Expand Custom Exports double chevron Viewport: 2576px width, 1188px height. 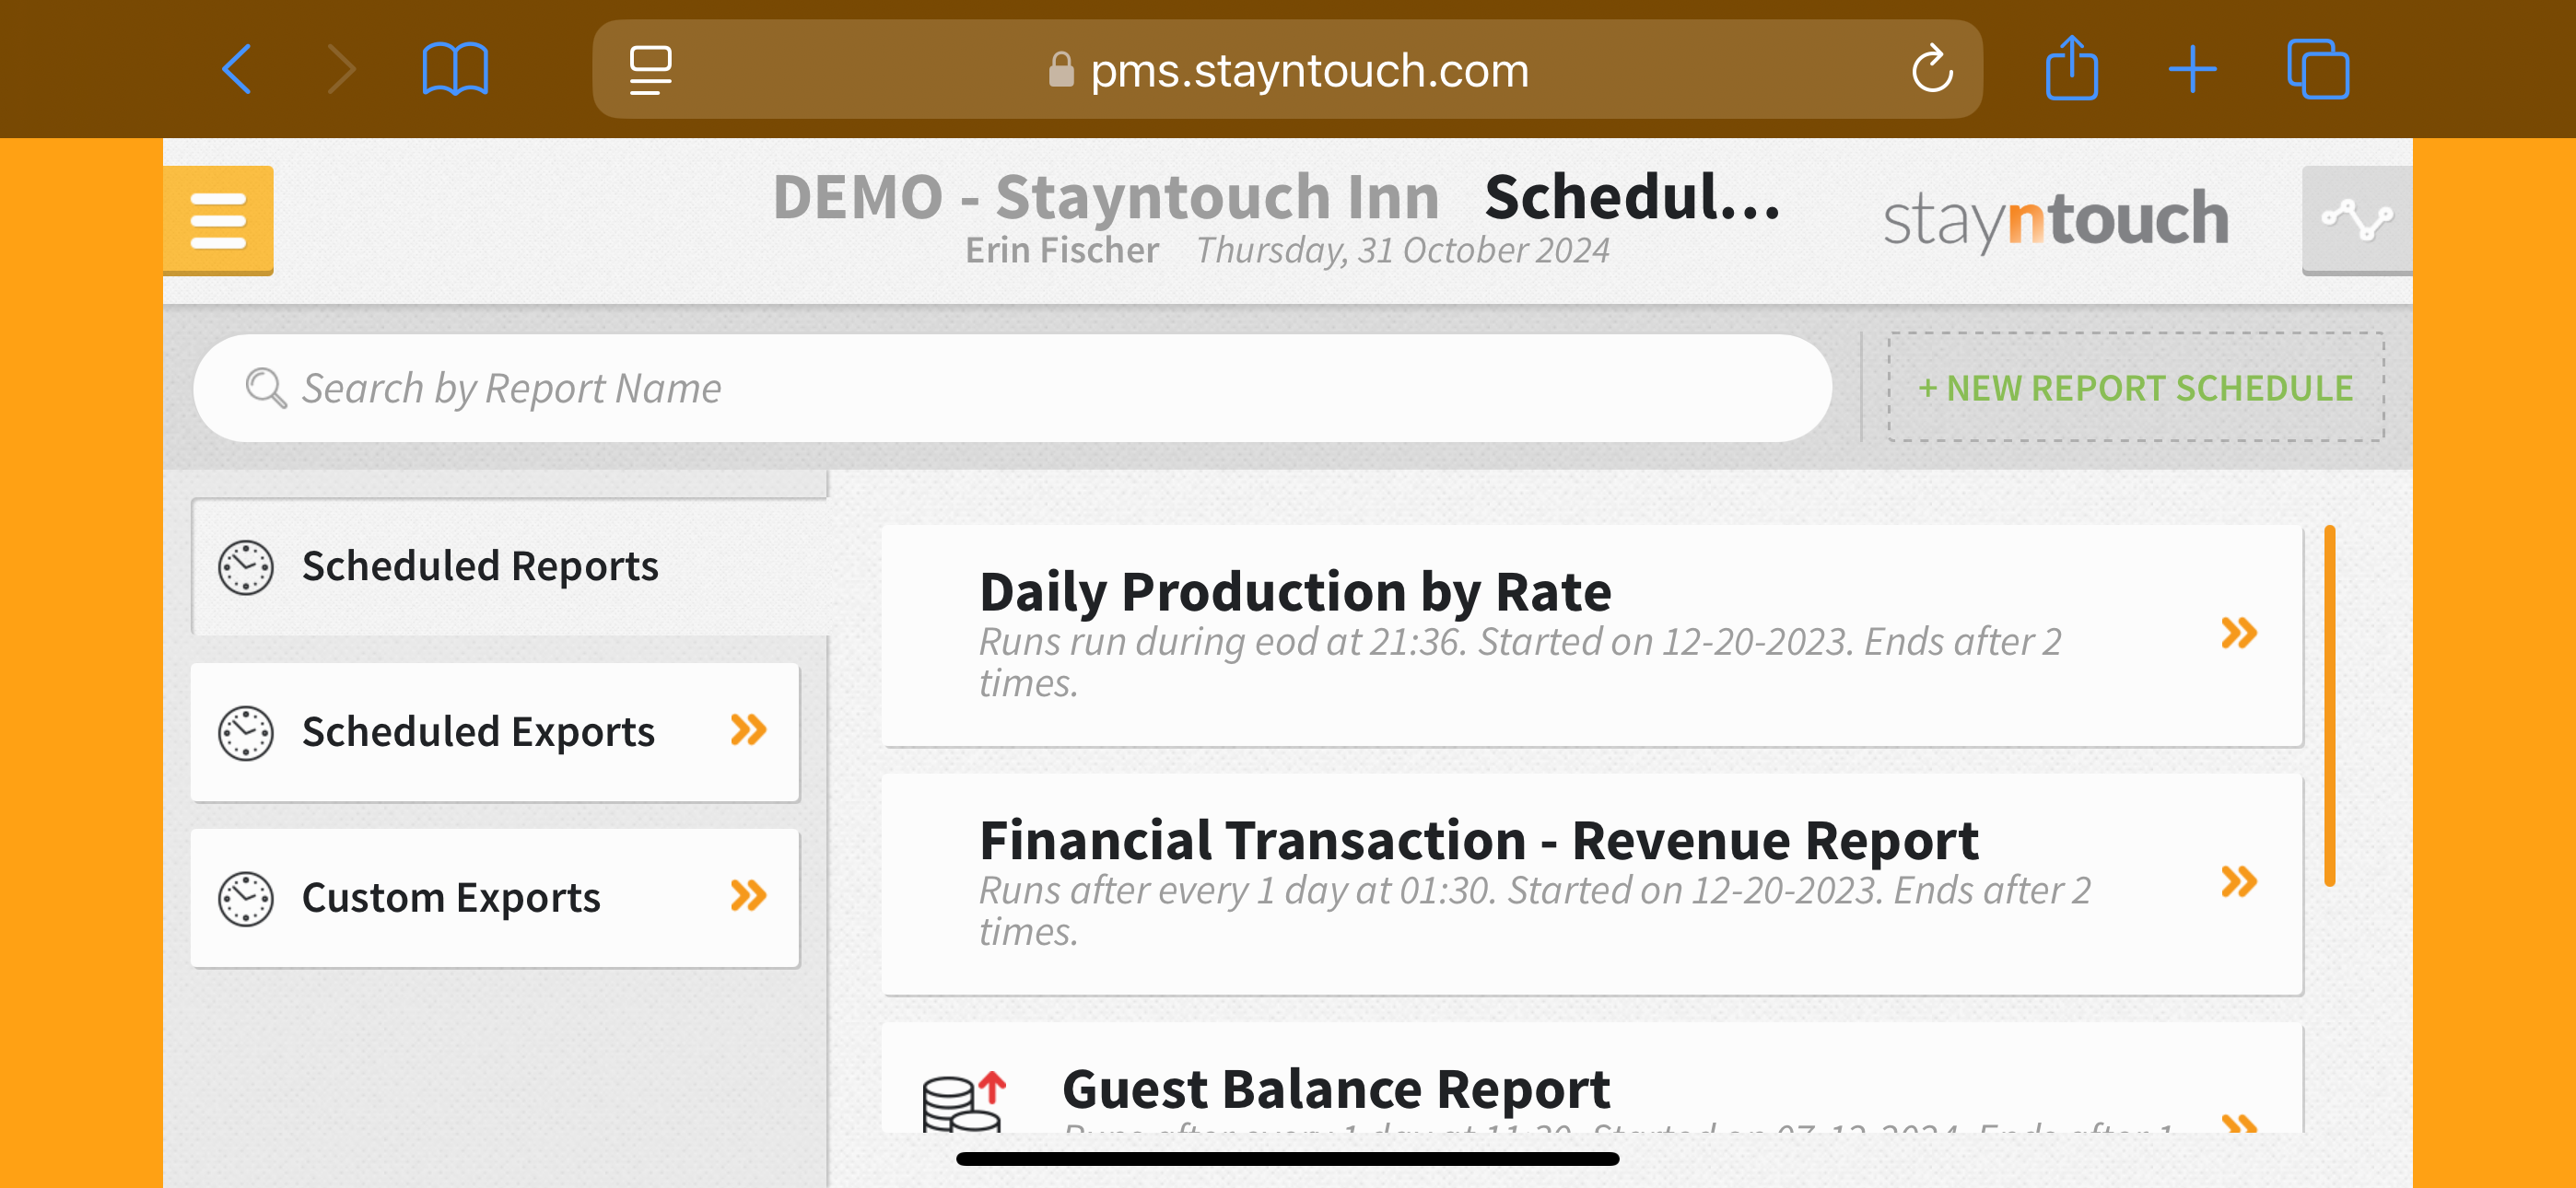(x=748, y=896)
